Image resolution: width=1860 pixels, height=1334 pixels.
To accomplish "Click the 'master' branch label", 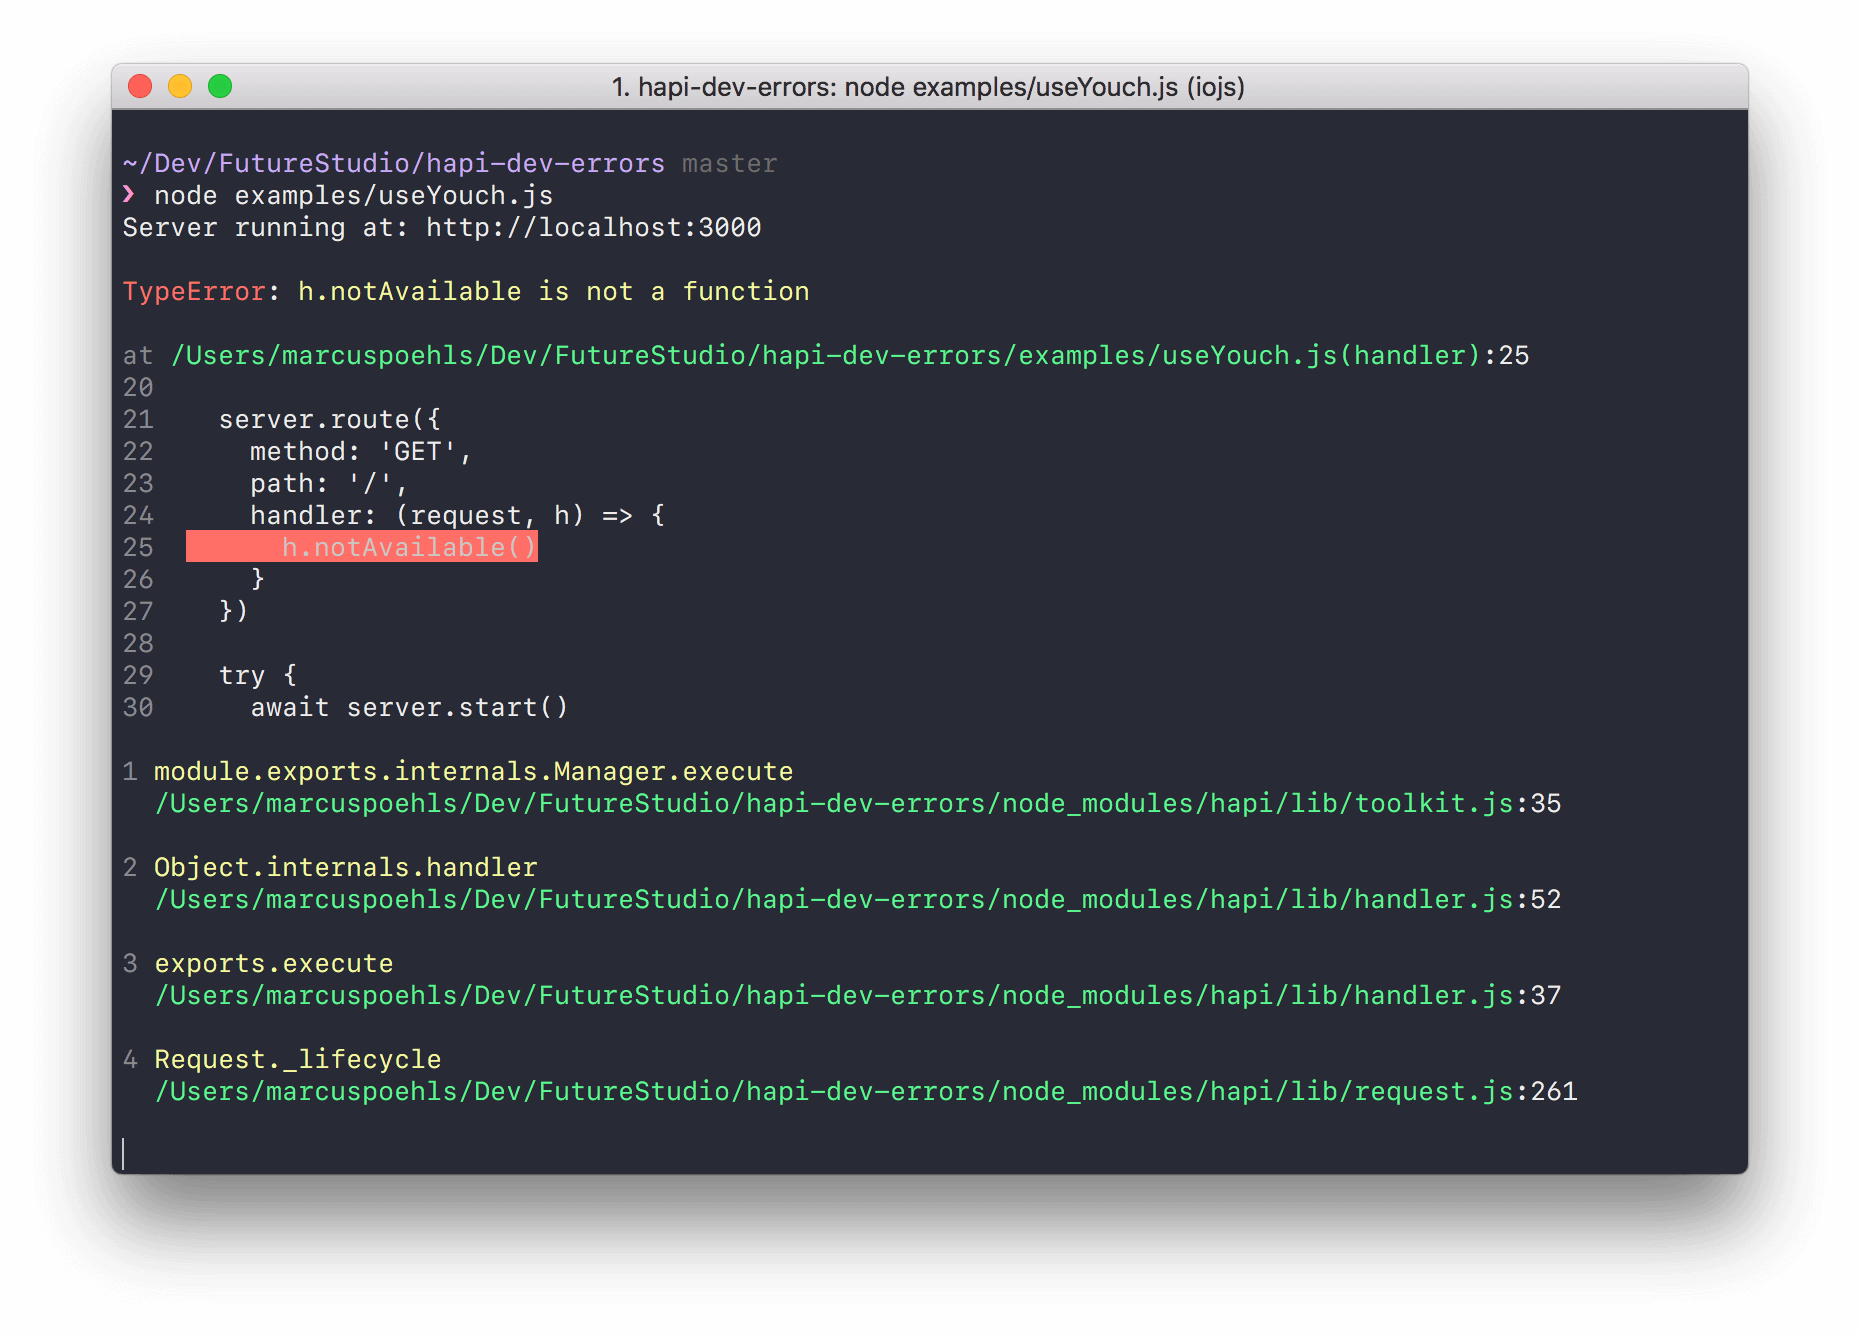I will click(730, 163).
